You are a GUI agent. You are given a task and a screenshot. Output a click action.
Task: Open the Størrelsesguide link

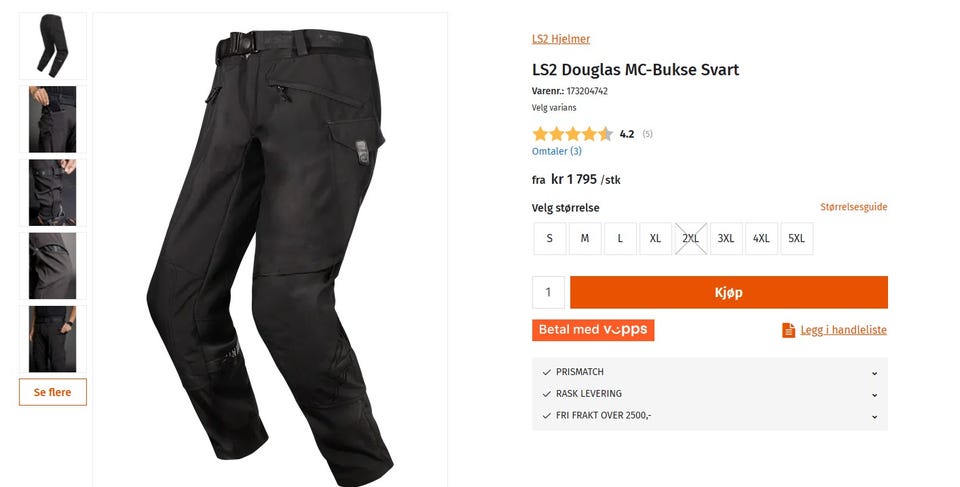[x=853, y=207]
